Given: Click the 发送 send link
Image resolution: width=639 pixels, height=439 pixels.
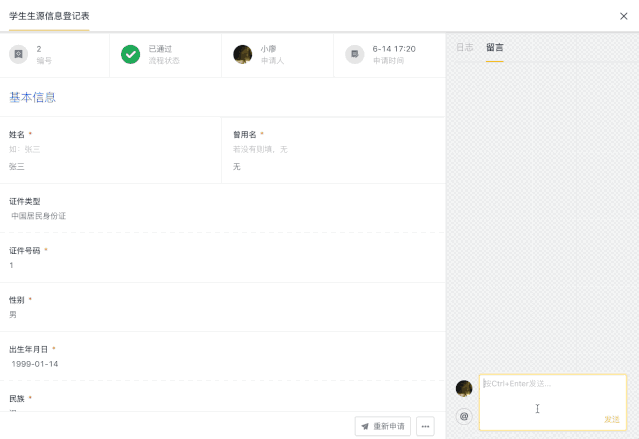Looking at the screenshot, I should click(x=612, y=419).
